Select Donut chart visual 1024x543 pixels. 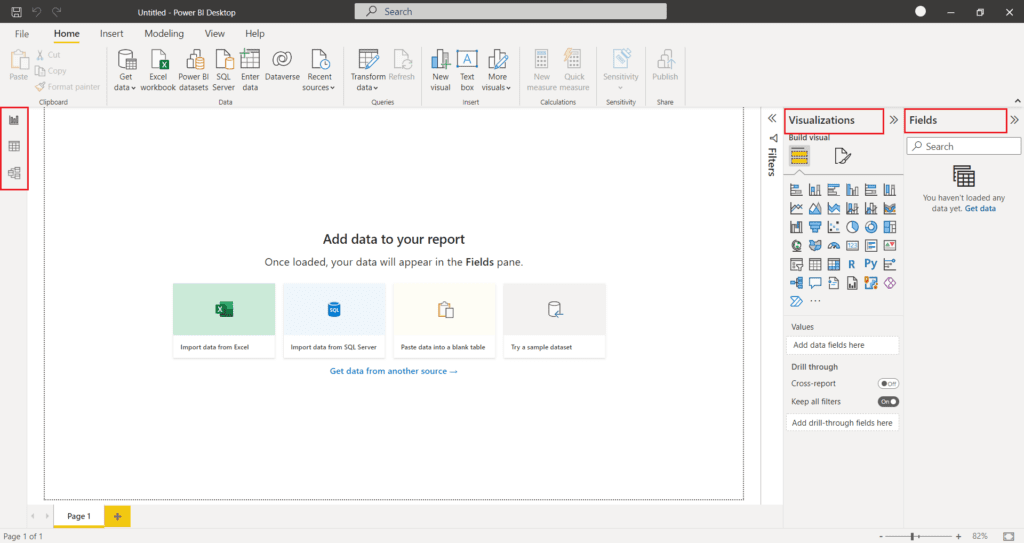(871, 227)
